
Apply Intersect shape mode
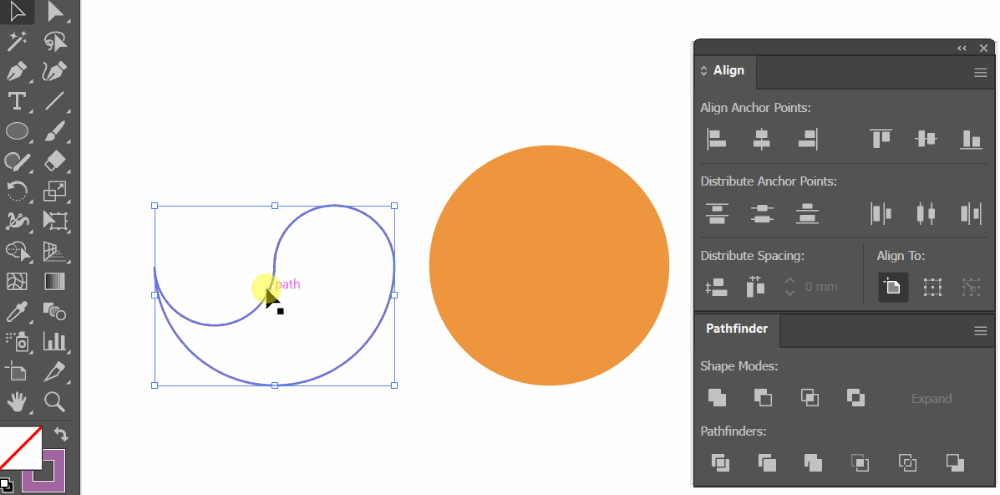pos(809,398)
